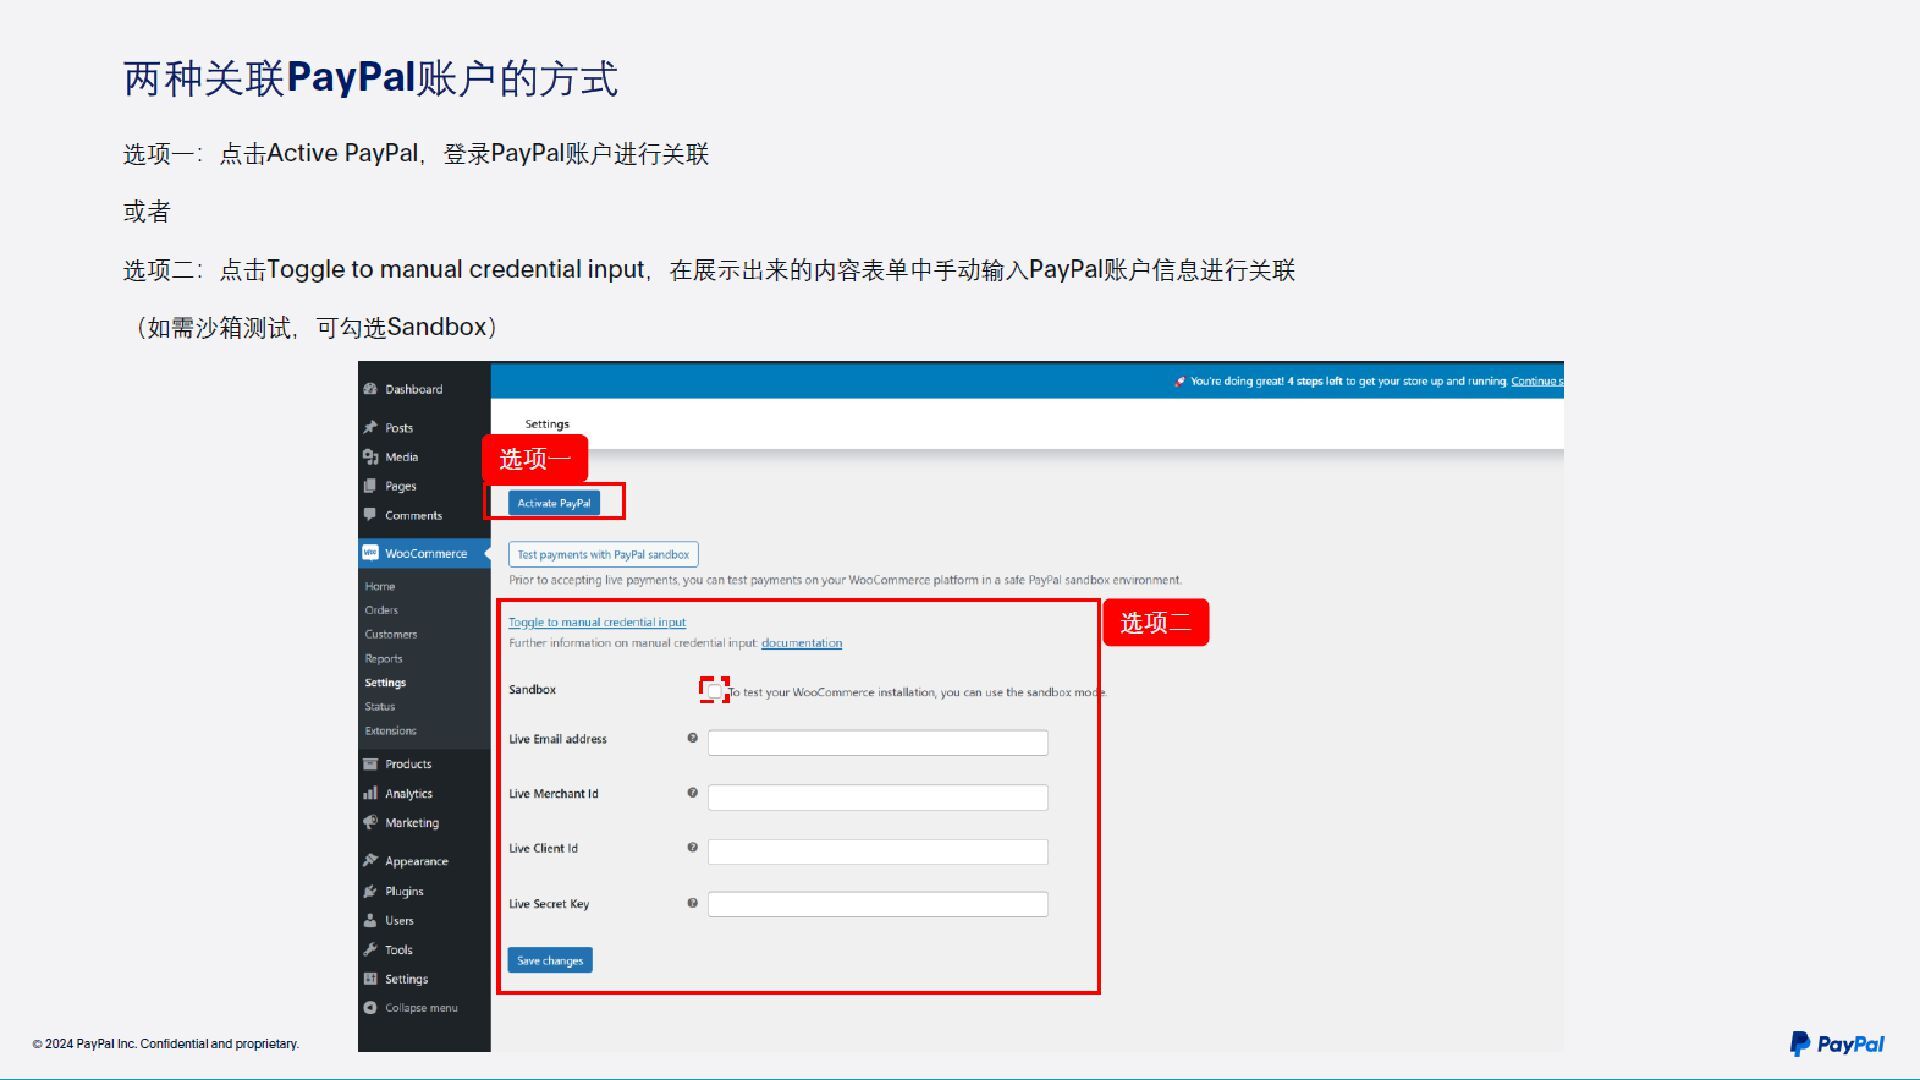
Task: Open the documentation link
Action: (801, 643)
